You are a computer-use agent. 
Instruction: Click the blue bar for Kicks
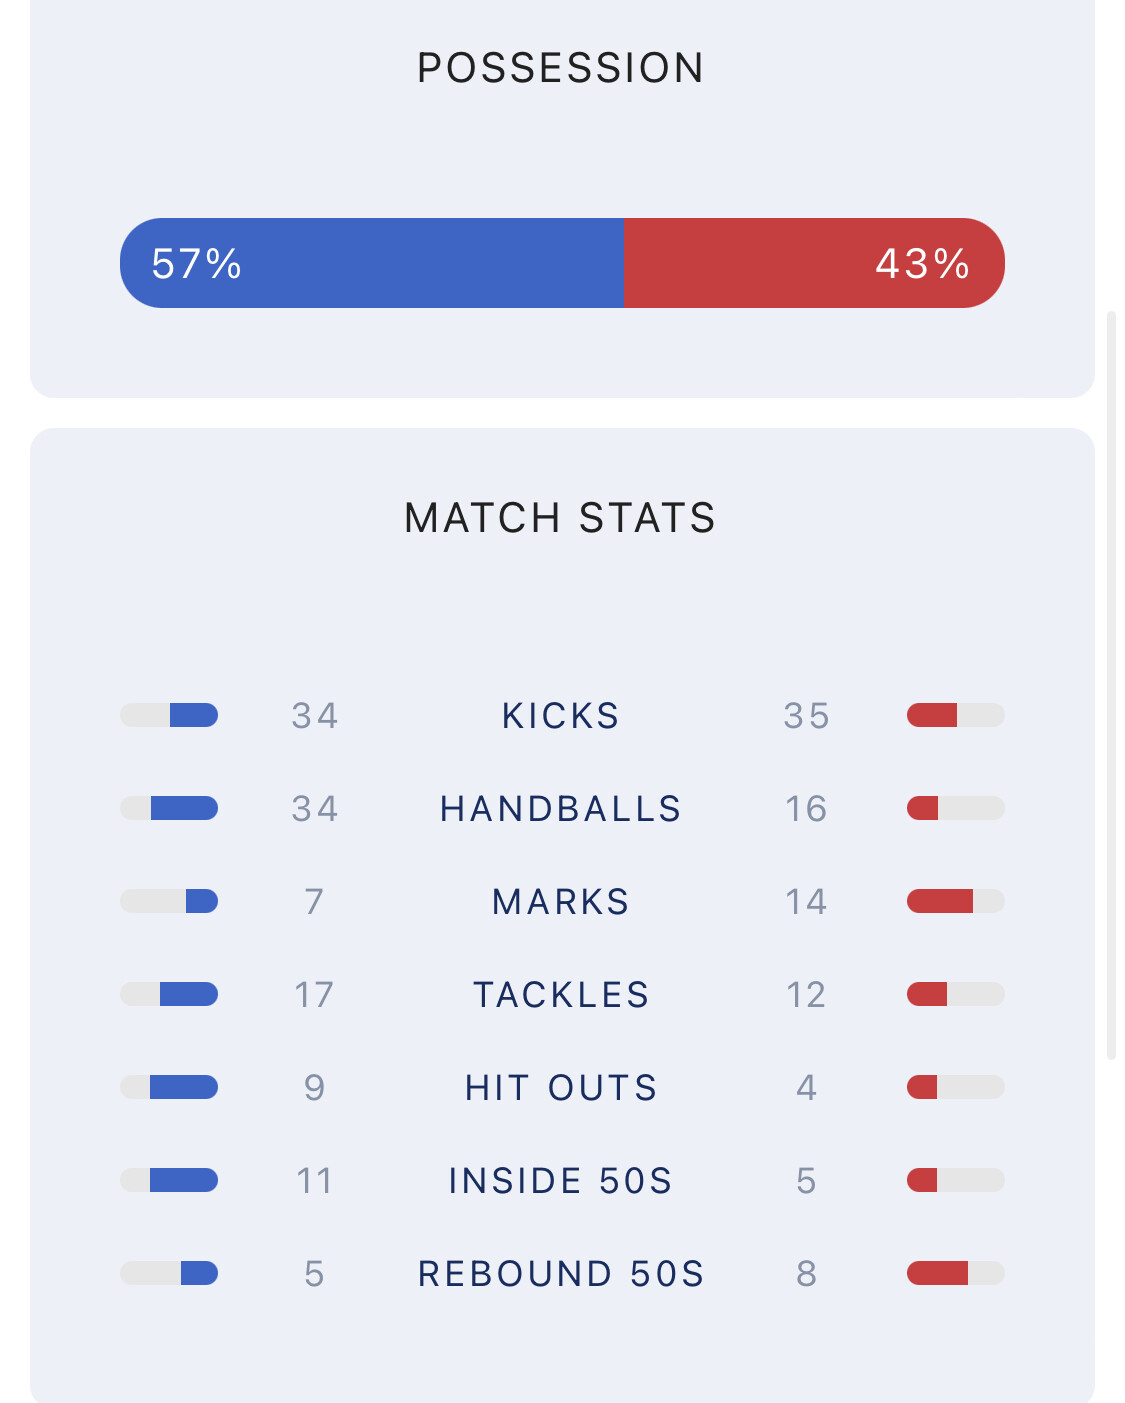(193, 715)
